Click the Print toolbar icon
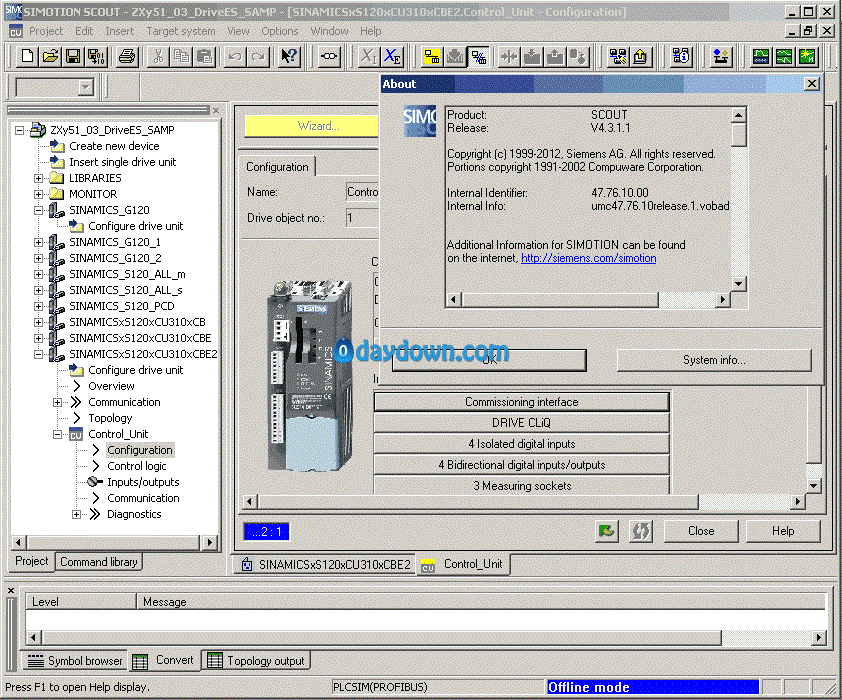Viewport: 842px width, 700px height. 127,56
